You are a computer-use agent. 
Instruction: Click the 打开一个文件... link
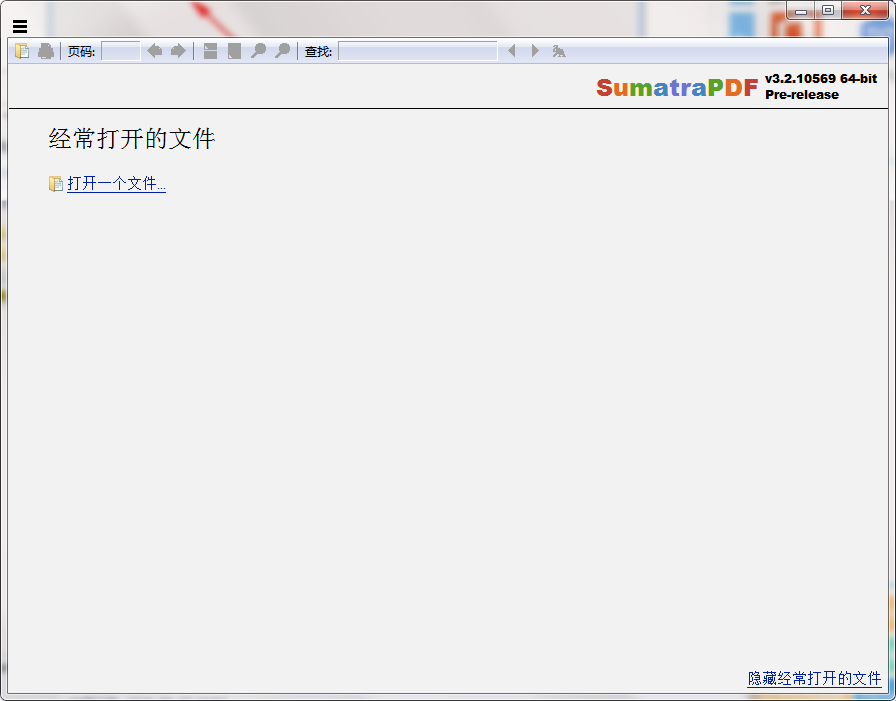(117, 183)
